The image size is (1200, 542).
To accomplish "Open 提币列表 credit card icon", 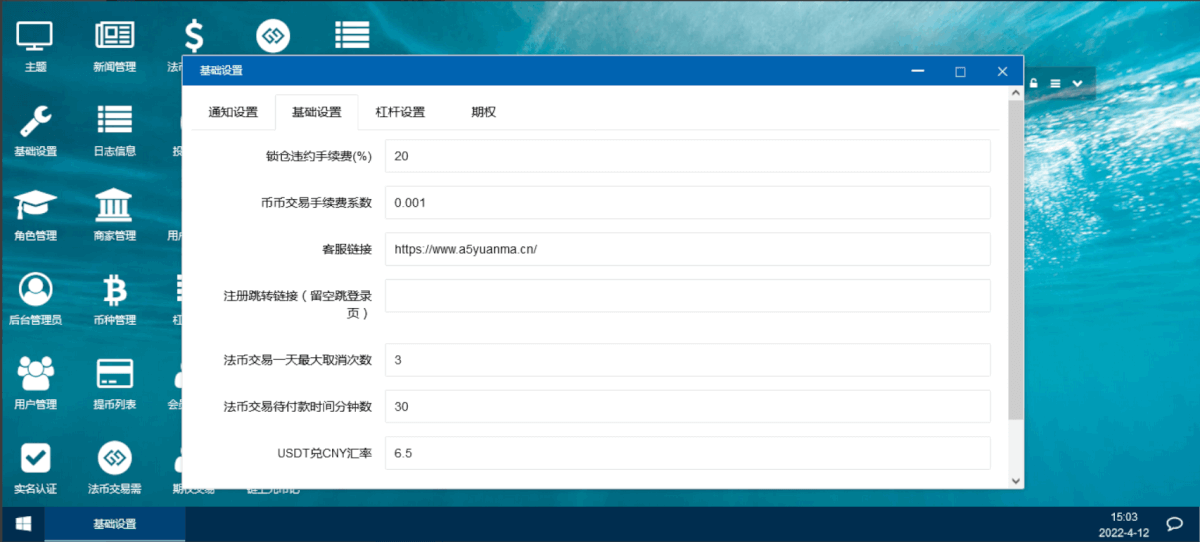I will point(114,383).
